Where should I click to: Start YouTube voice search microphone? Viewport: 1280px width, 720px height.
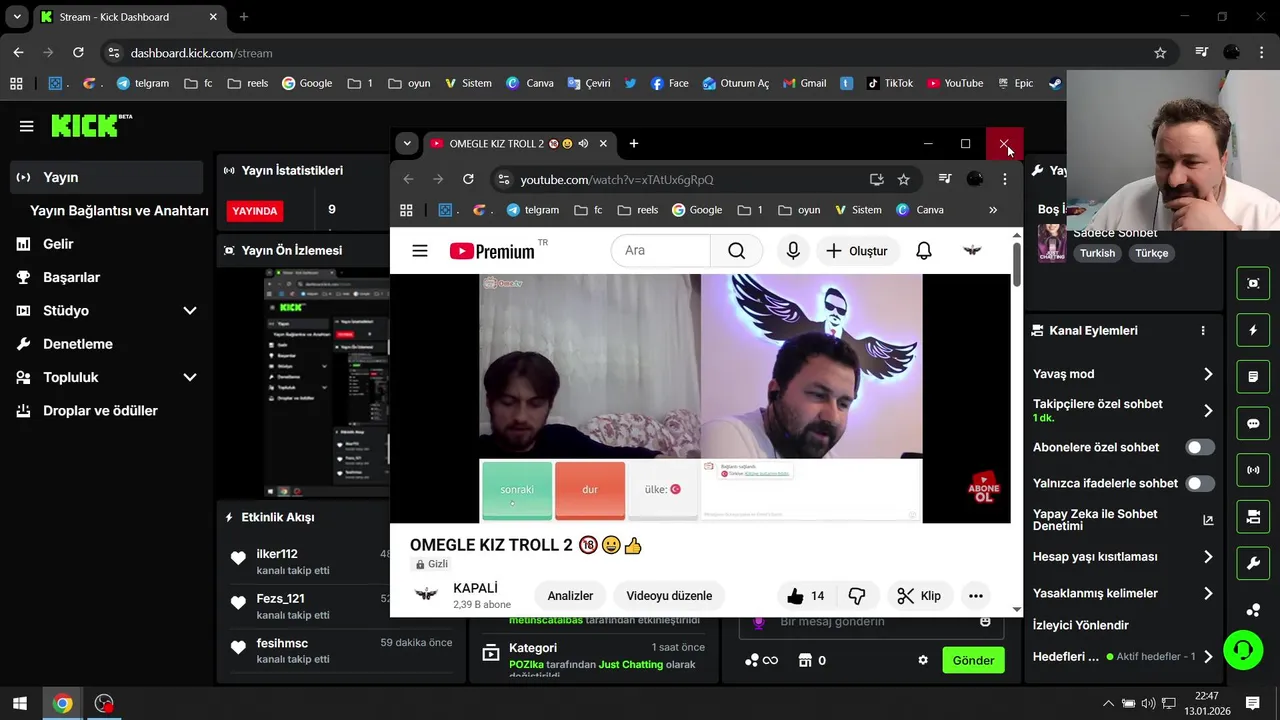coord(793,251)
